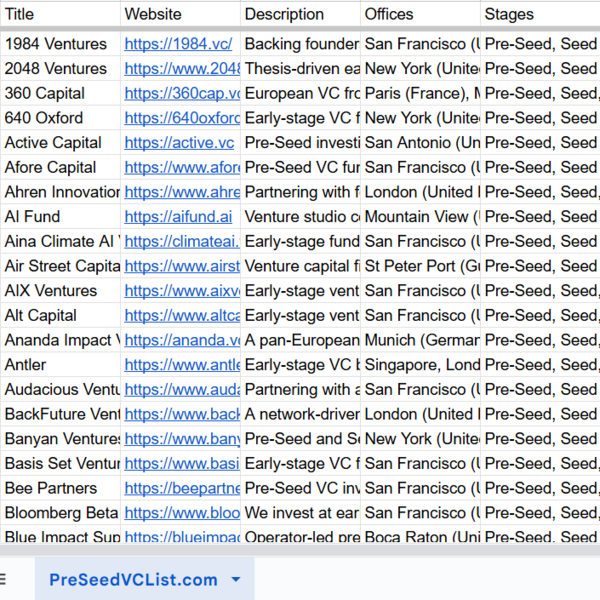This screenshot has width=600, height=600.
Task: Select the PreSeedVCList.com sheet tab
Action: tap(144, 579)
